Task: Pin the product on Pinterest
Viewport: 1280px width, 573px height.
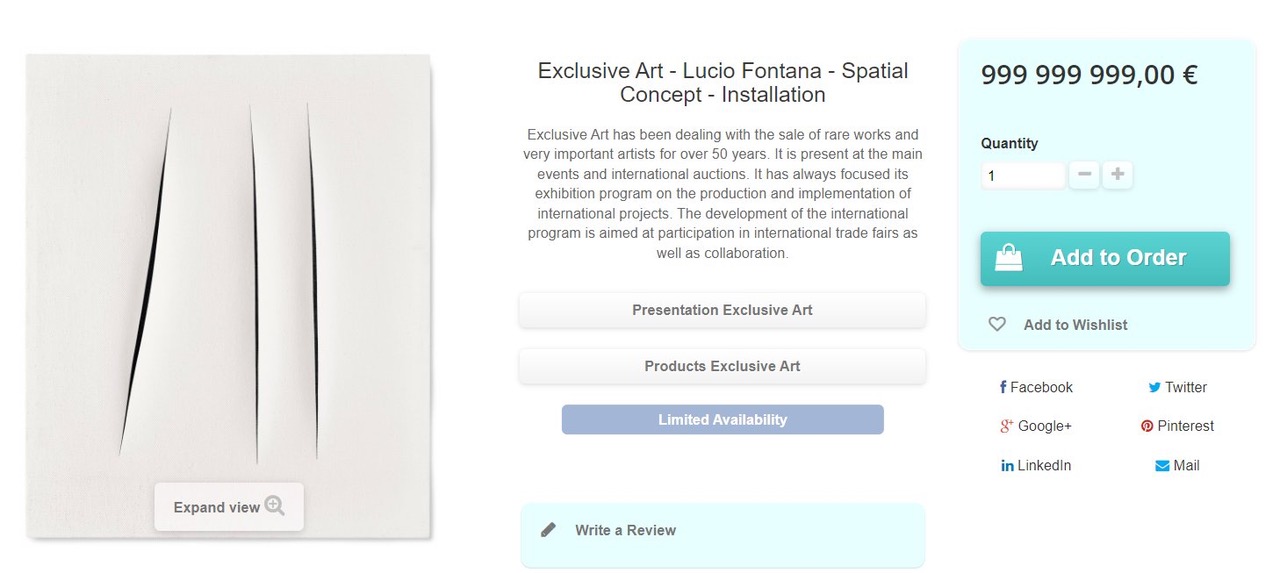Action: [x=1177, y=426]
